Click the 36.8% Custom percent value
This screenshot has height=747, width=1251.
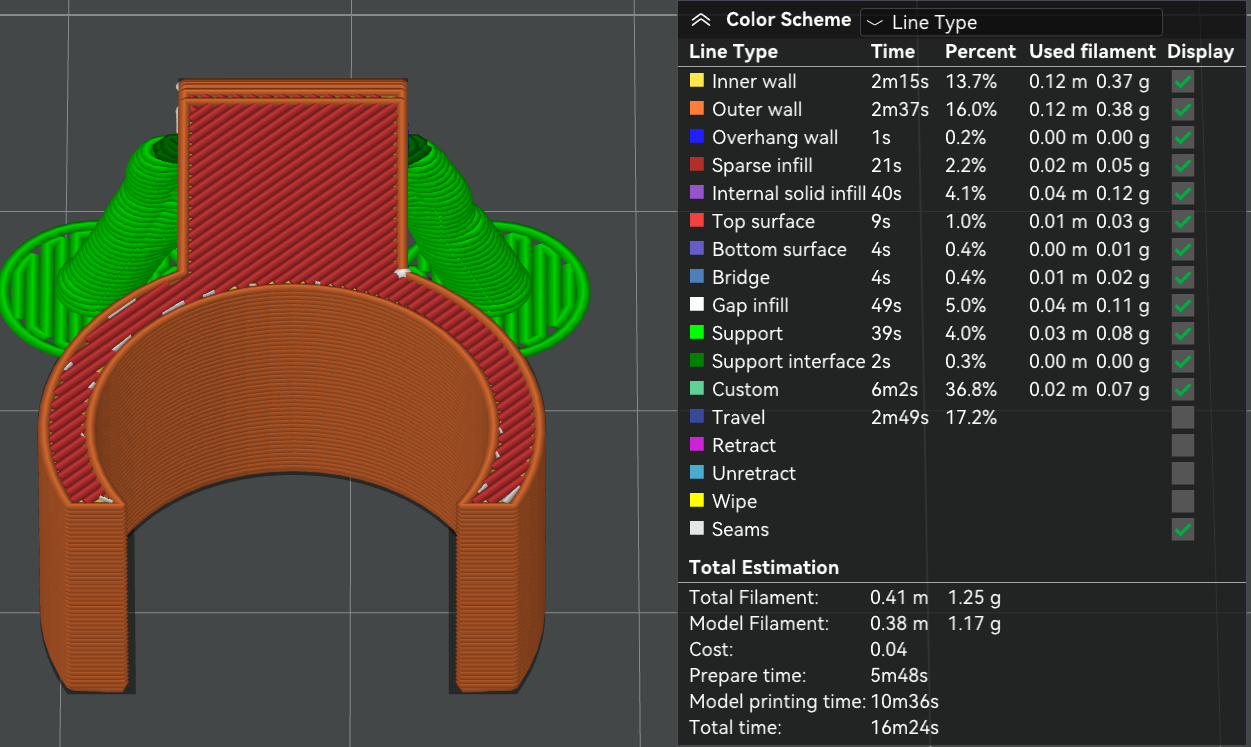point(972,389)
